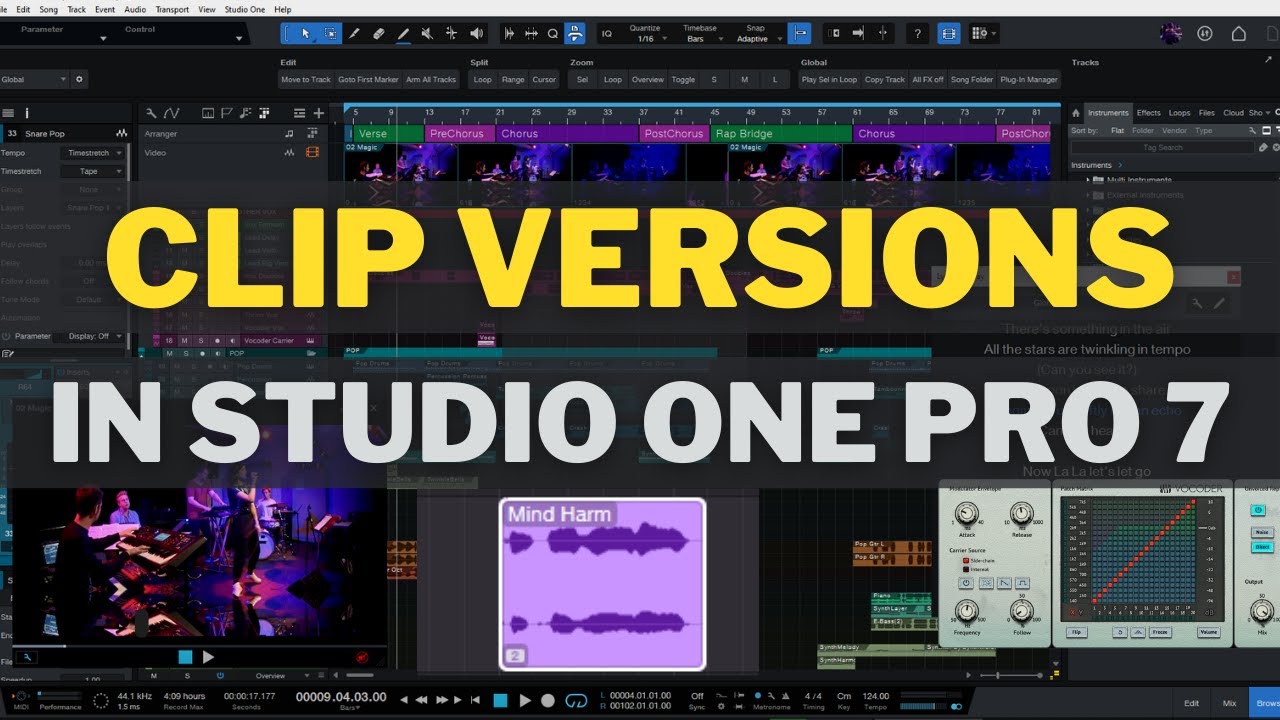
Task: Open macro toolbar settings gear
Action: click(x=80, y=79)
